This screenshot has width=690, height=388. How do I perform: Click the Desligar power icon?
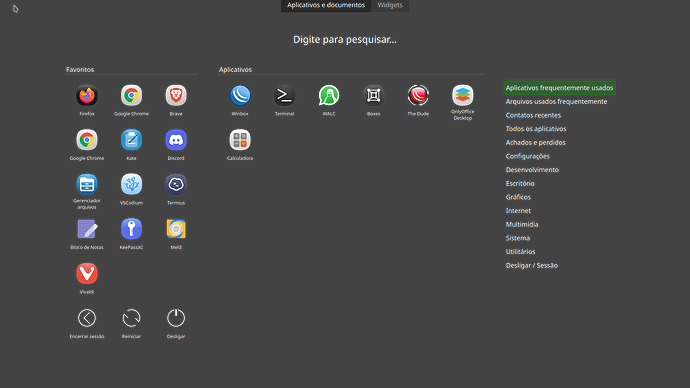(176, 318)
